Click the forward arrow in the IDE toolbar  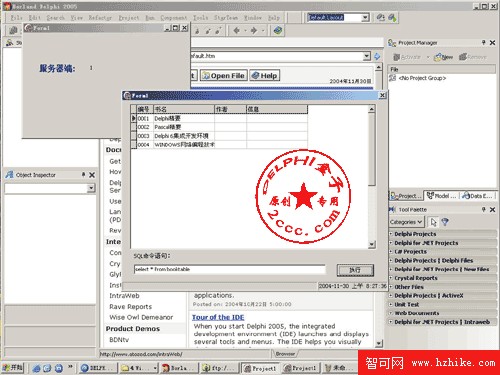coord(254,31)
